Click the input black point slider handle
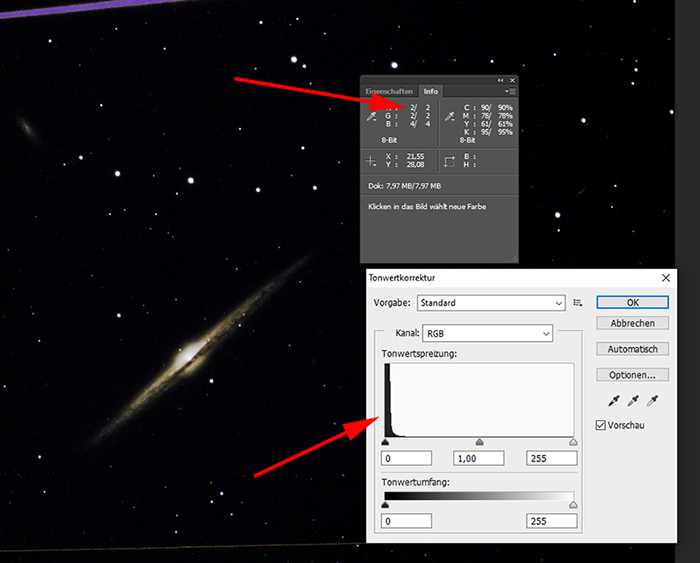This screenshot has width=700, height=563. pyautogui.click(x=385, y=442)
